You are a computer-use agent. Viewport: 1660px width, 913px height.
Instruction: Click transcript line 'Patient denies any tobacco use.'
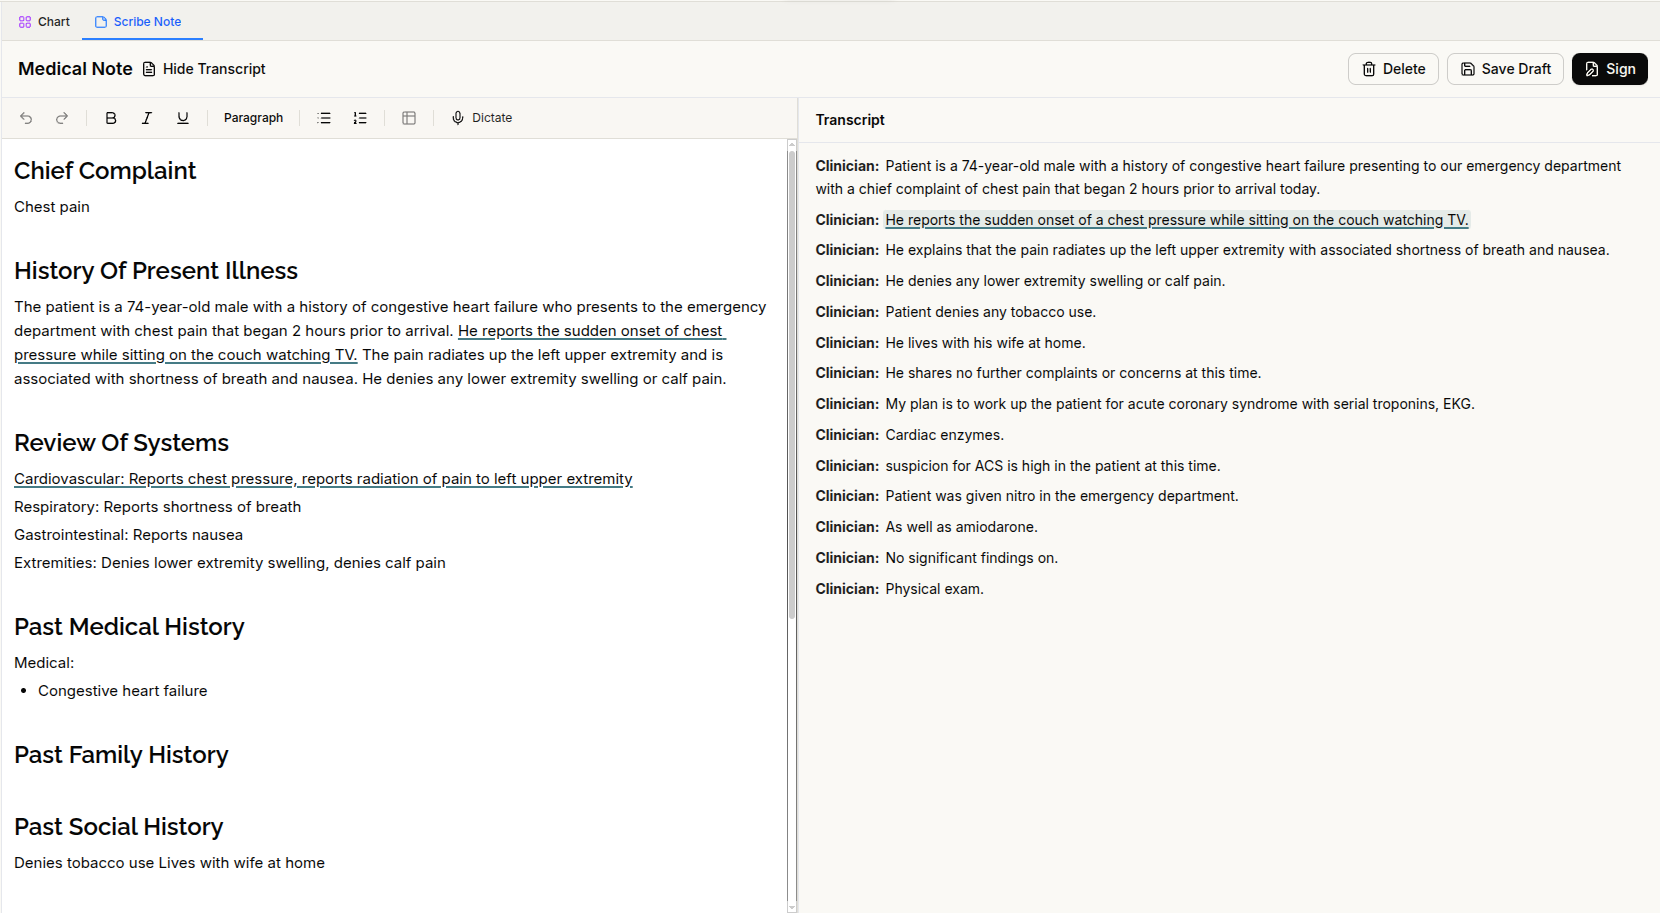point(991,312)
